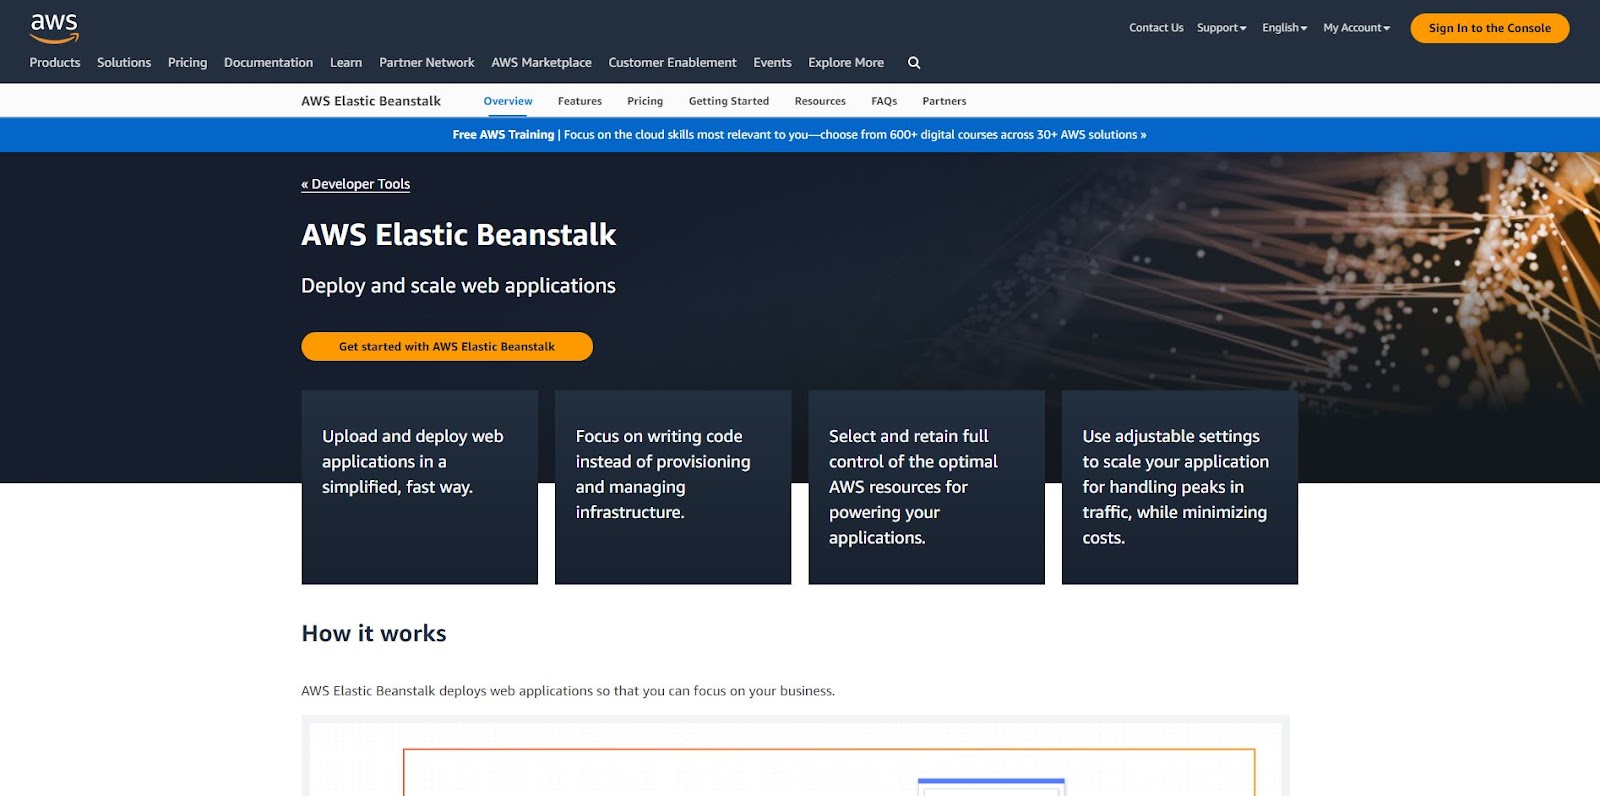Select the FAQs tab
1600x796 pixels.
pos(884,101)
